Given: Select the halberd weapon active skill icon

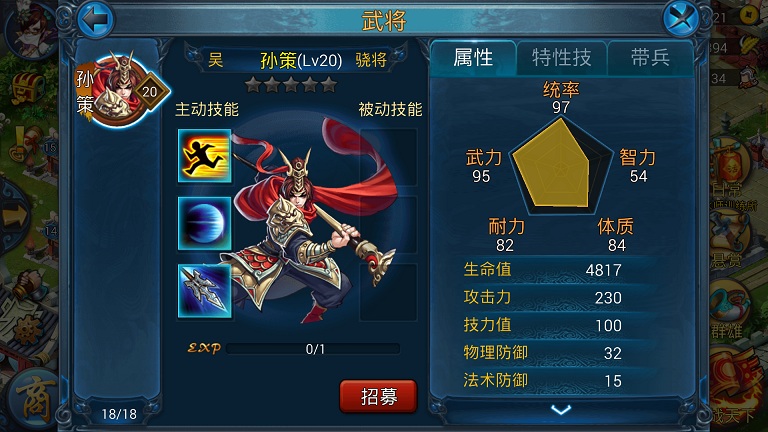Looking at the screenshot, I should pyautogui.click(x=204, y=291).
